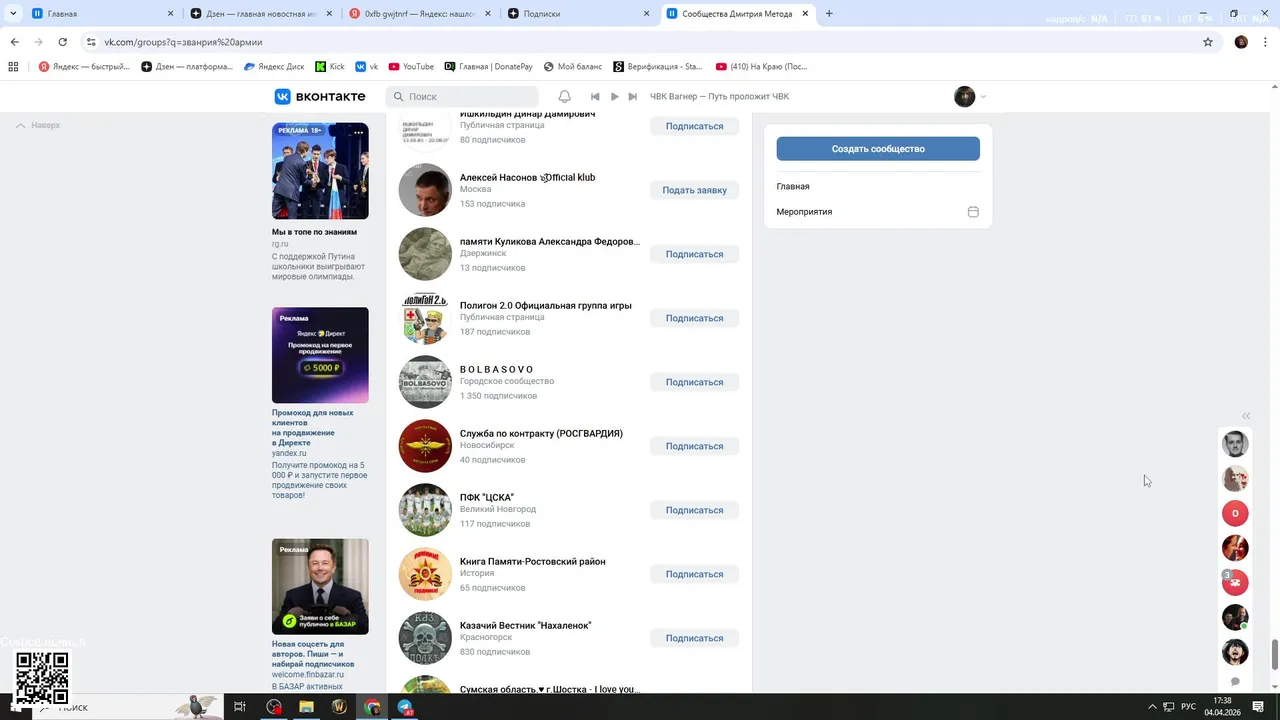This screenshot has width=1280, height=720.
Task: Click the VKontakte logo
Action: pos(320,96)
